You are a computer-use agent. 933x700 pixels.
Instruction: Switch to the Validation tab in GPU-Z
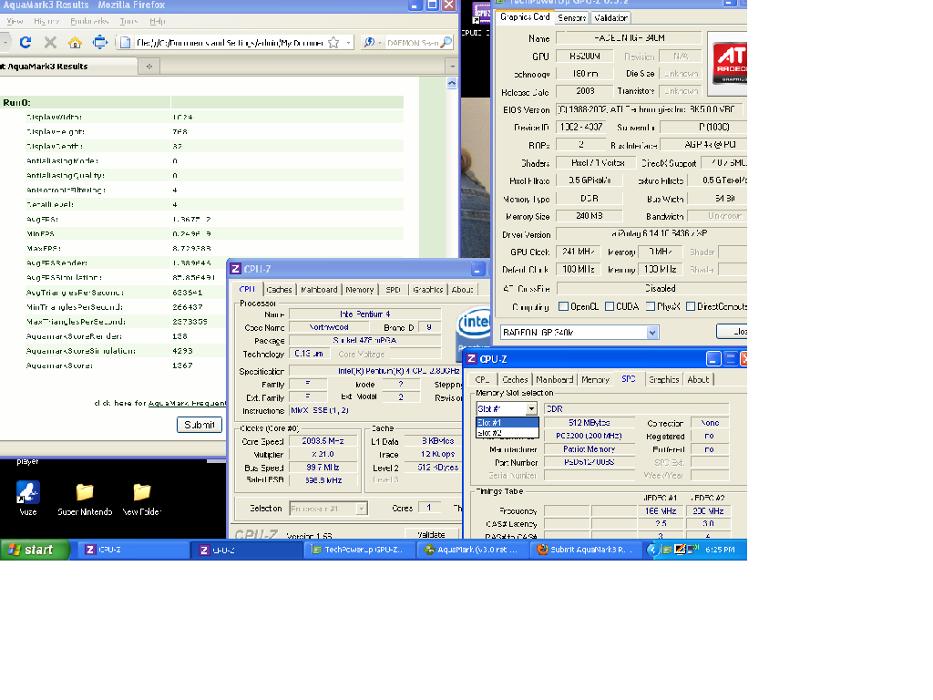coord(610,18)
